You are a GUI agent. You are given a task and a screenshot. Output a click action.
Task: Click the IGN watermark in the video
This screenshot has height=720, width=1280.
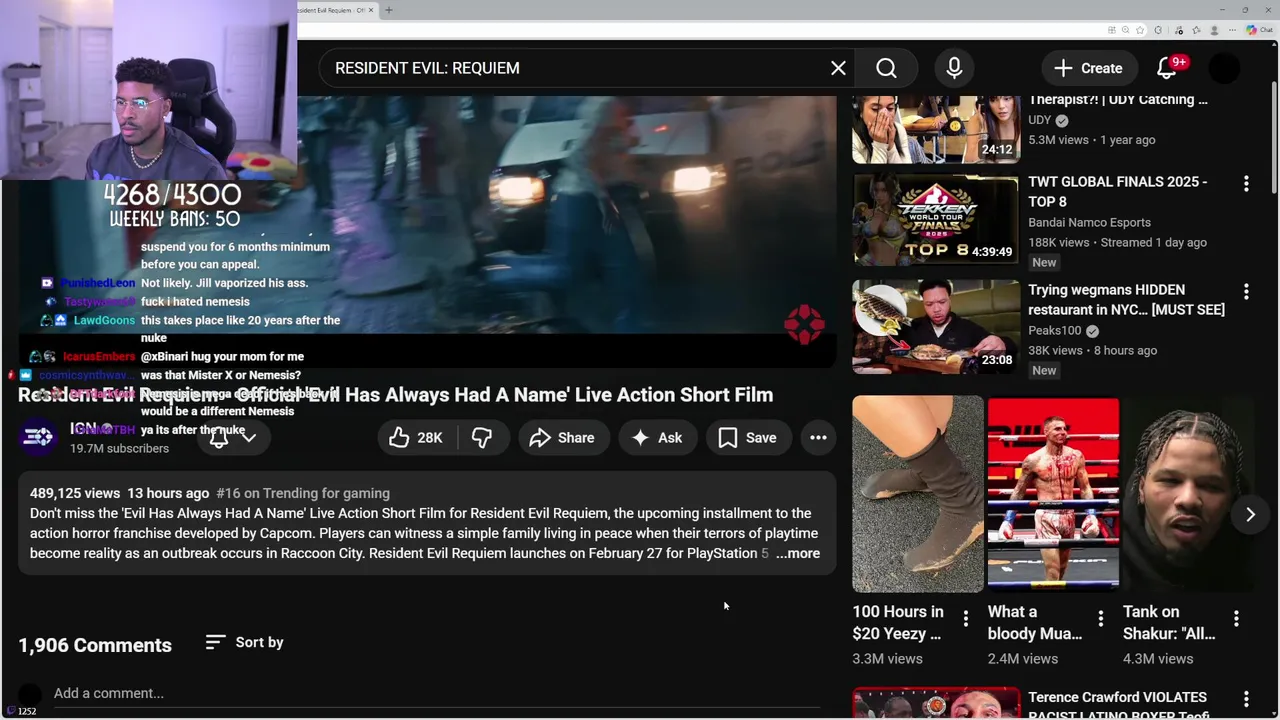[804, 323]
